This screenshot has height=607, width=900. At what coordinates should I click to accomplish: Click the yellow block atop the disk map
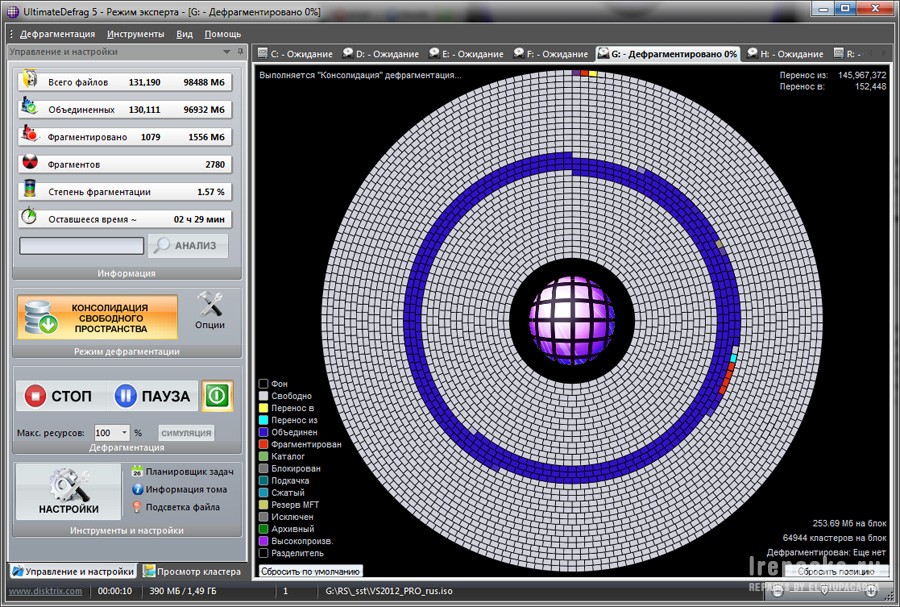point(593,73)
